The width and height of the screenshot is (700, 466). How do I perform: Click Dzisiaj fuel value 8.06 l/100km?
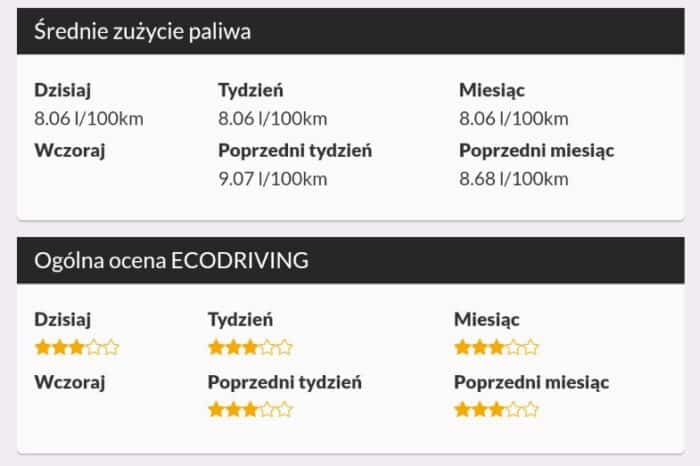click(89, 119)
